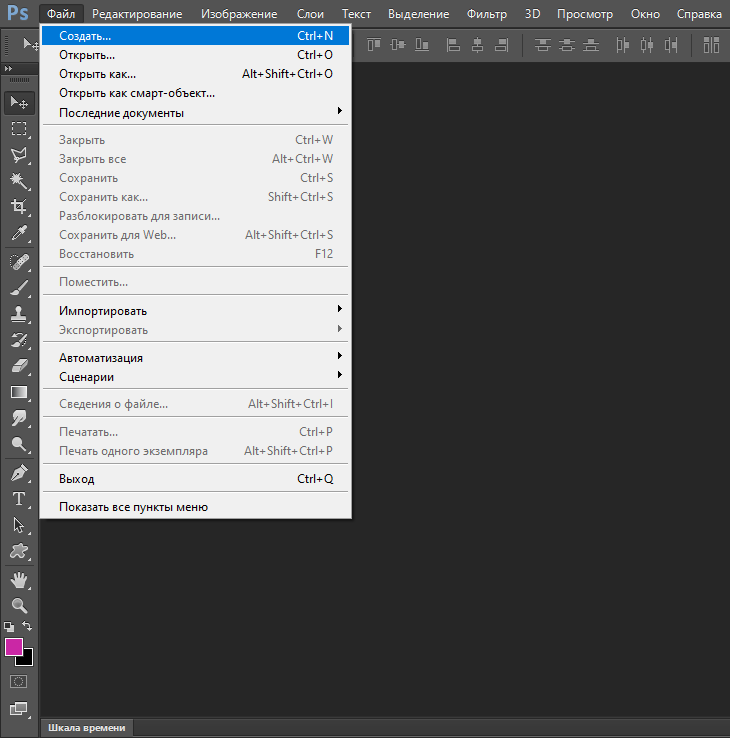This screenshot has height=738, width=730.
Task: Select the Polygonal Lasso tool
Action: click(19, 154)
